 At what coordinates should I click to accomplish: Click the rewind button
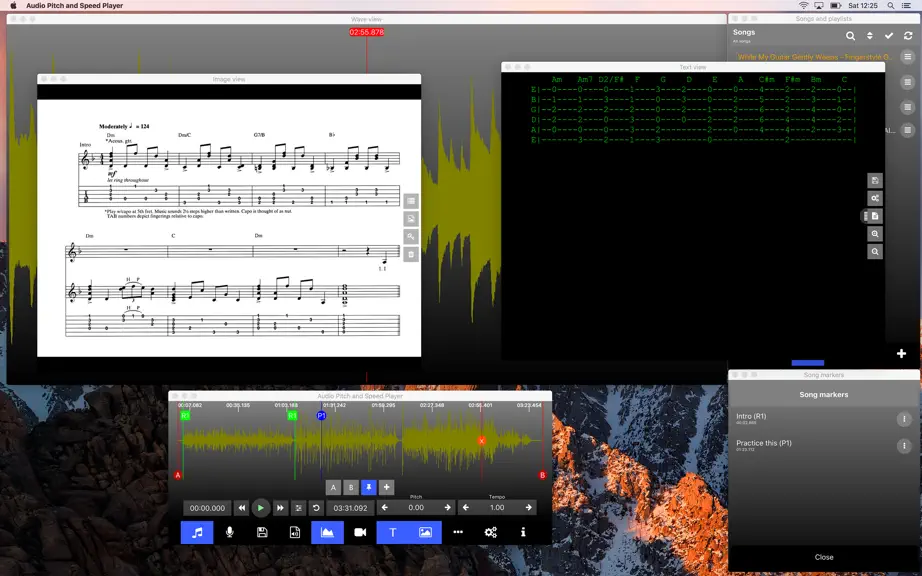coord(241,508)
